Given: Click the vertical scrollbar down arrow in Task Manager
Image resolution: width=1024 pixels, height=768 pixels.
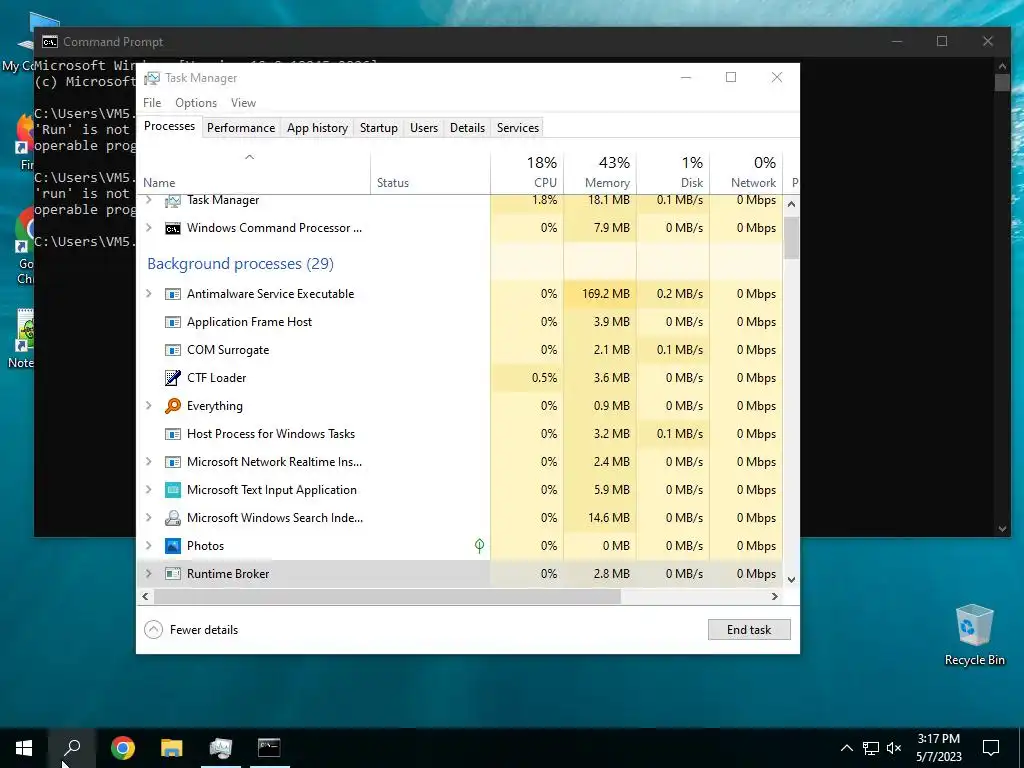Looking at the screenshot, I should click(x=792, y=580).
